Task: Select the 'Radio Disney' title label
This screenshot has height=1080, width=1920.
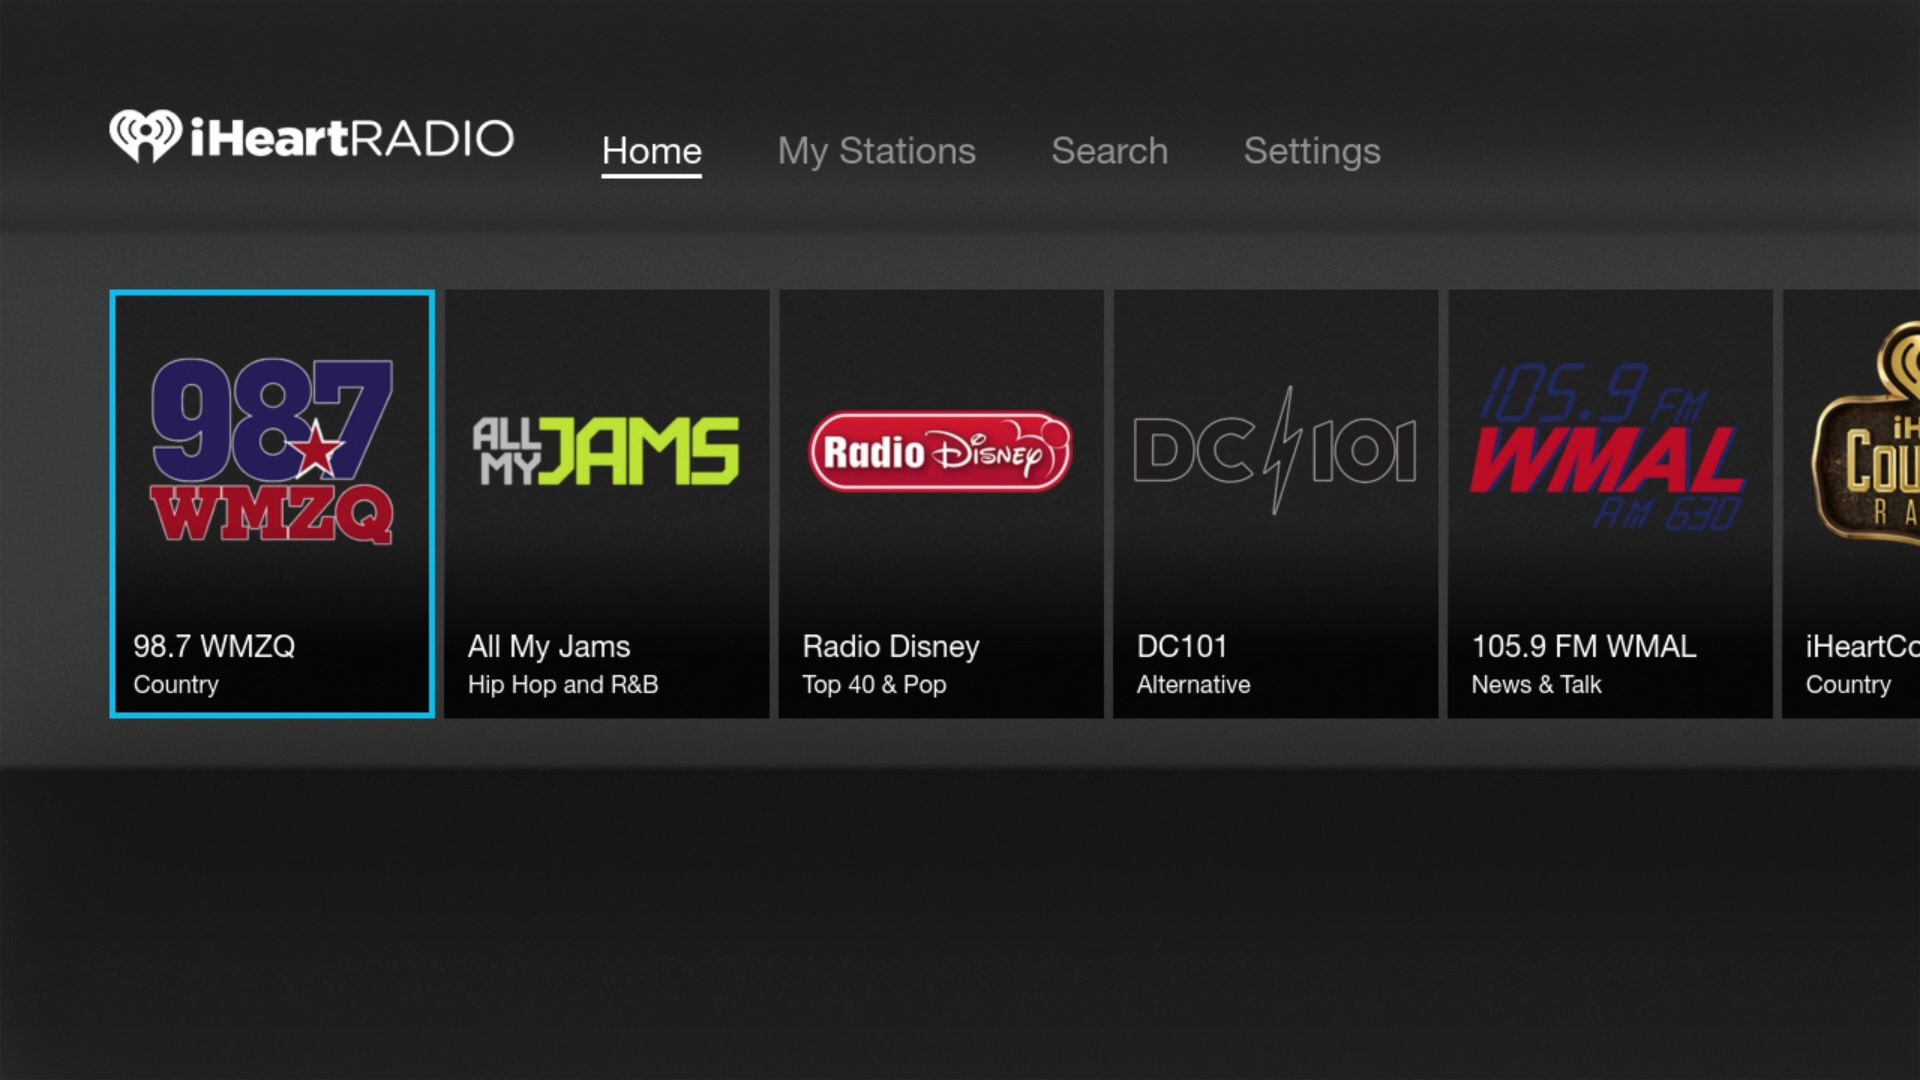Action: (x=890, y=646)
